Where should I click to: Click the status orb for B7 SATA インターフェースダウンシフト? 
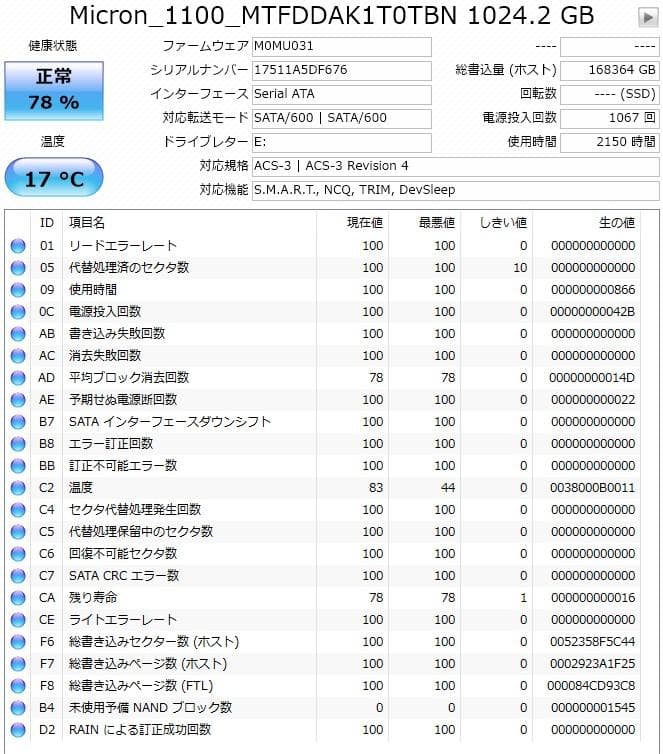18,422
